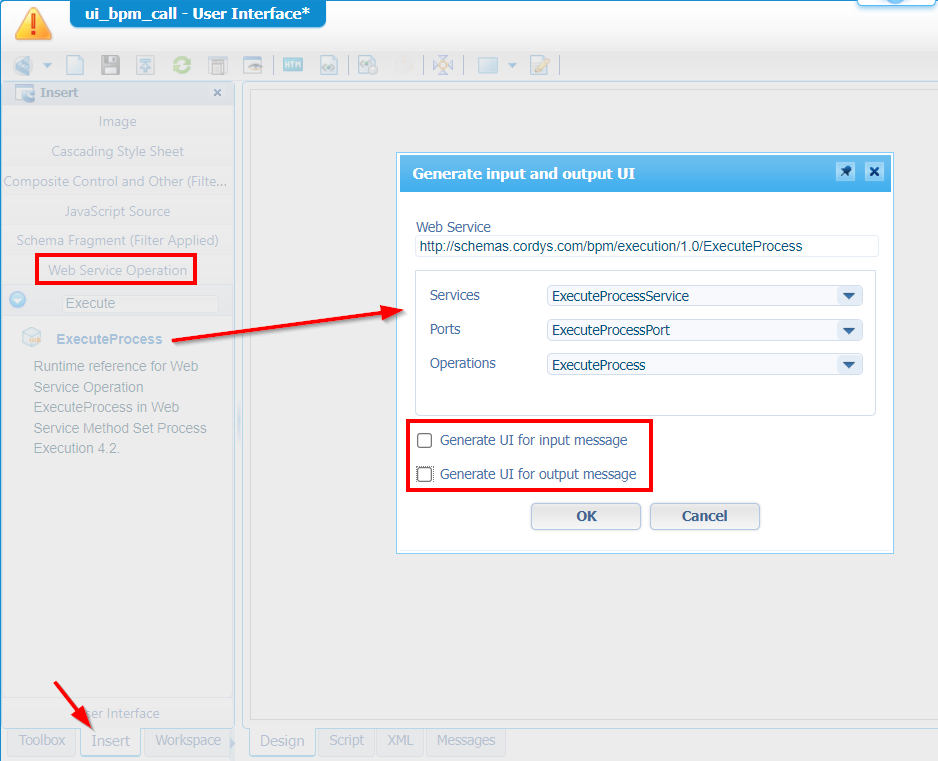Click the Execute filter text field
Screen dimensions: 938x761
tap(140, 303)
